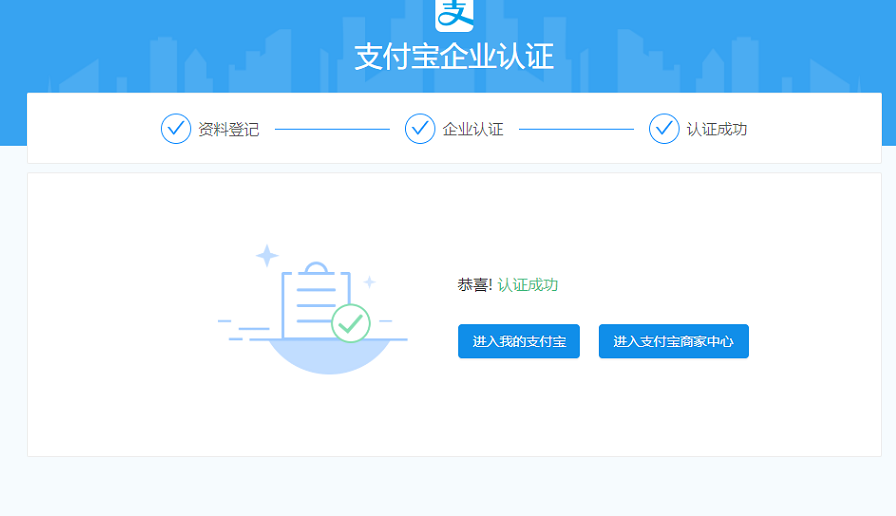Click the 企业认证 step checkmark icon

tap(420, 129)
